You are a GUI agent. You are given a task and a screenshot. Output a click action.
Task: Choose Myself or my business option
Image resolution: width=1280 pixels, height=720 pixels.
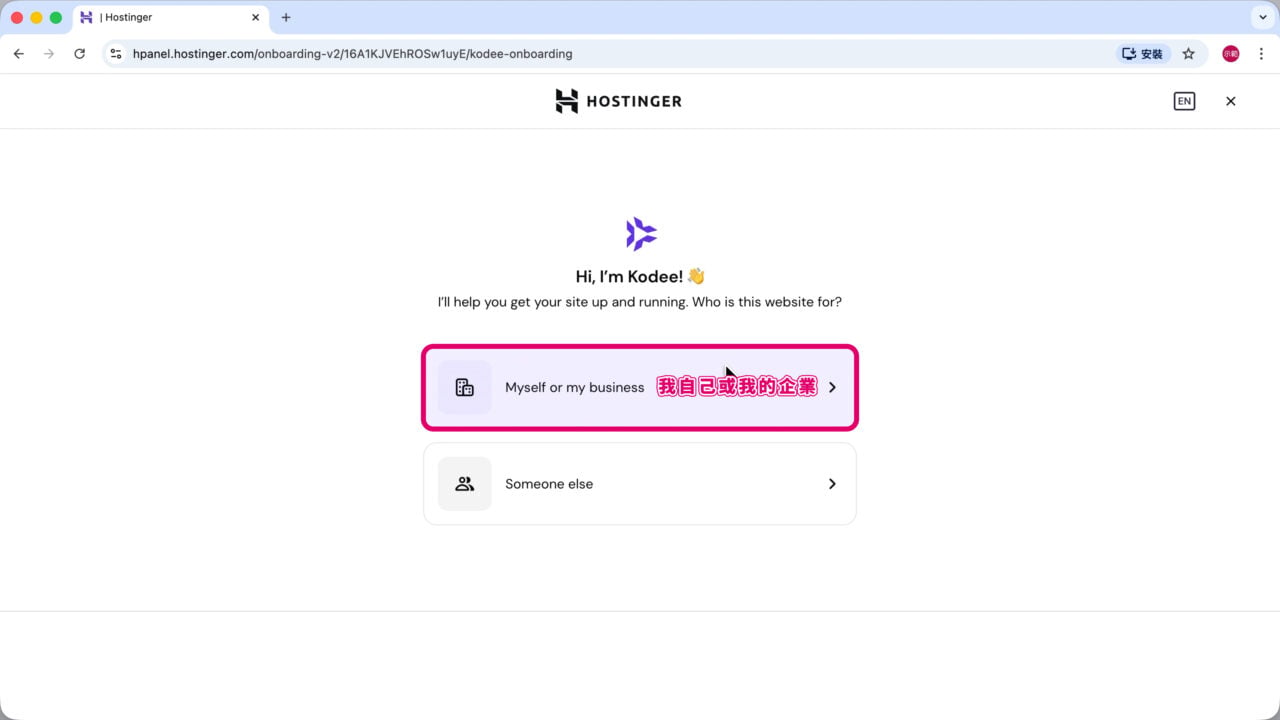tap(640, 388)
